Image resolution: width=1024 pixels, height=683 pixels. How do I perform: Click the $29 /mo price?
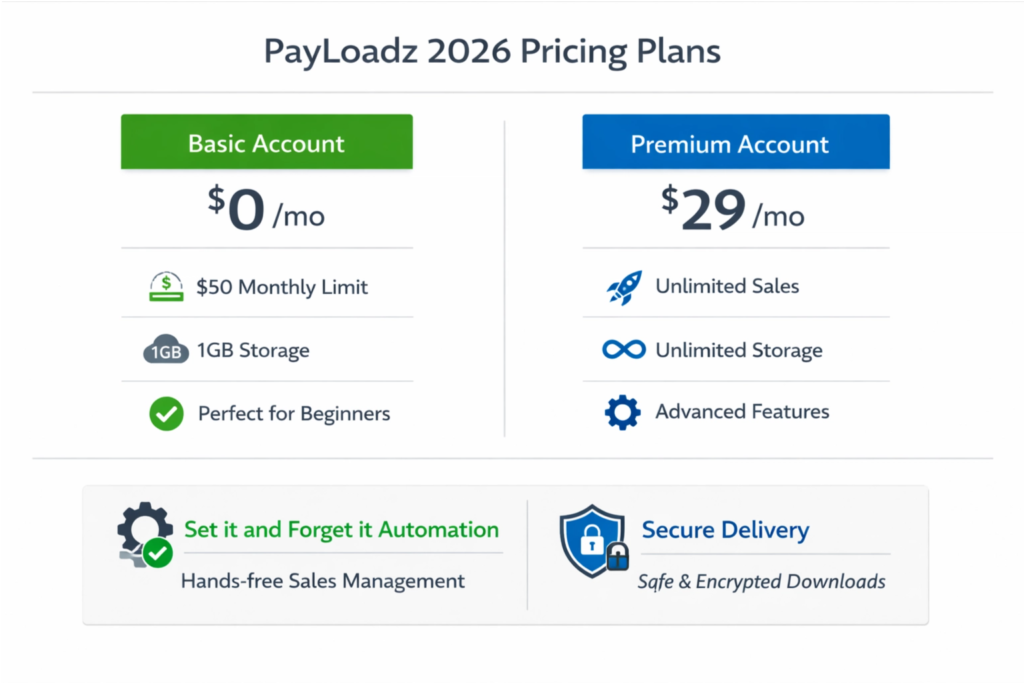(x=733, y=210)
